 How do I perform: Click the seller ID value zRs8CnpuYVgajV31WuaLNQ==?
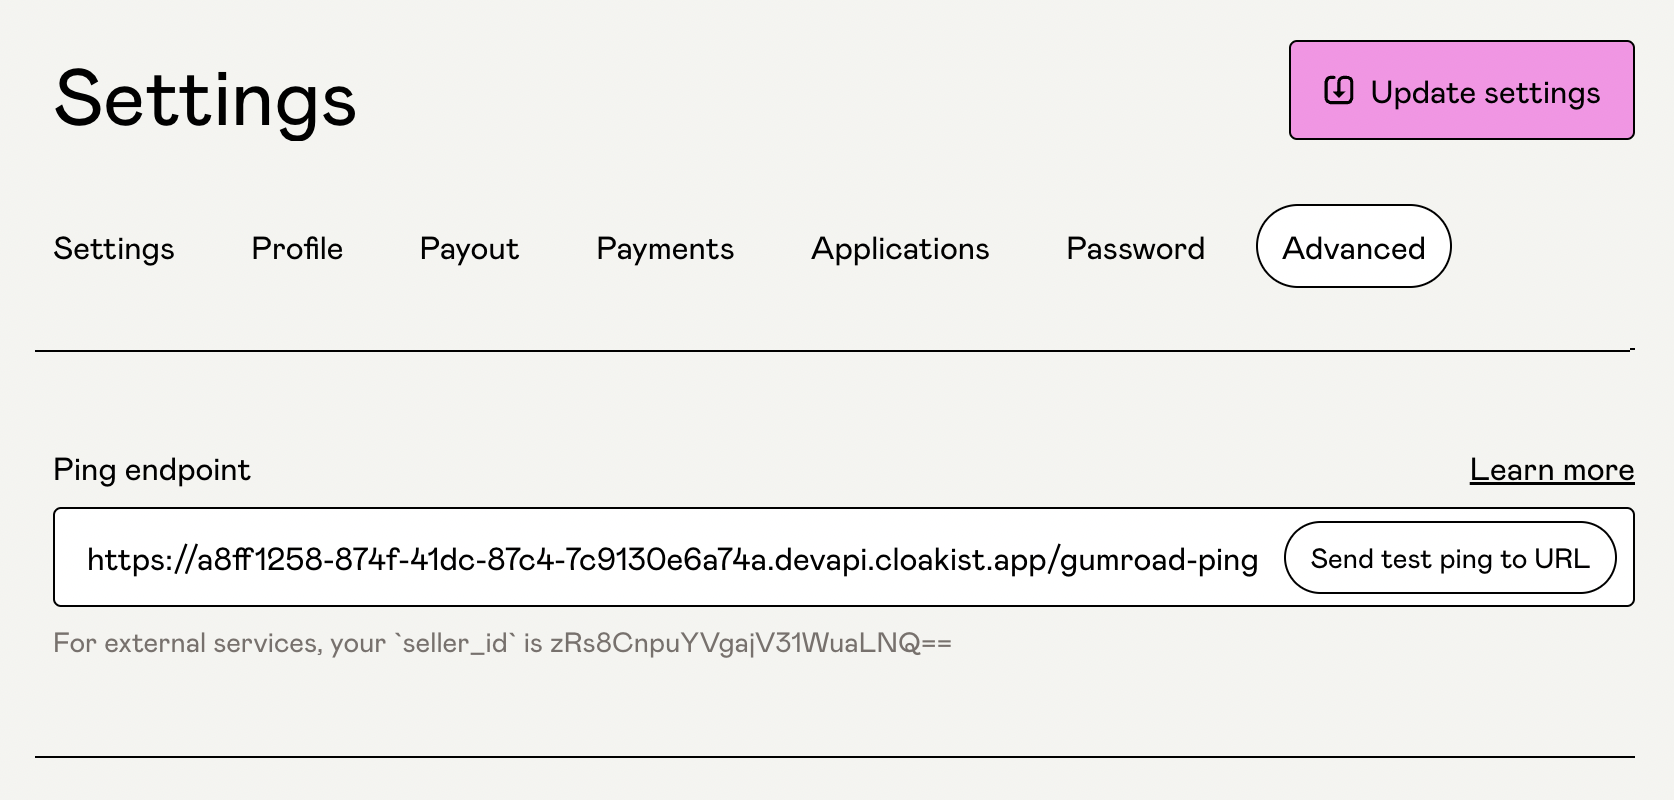pyautogui.click(x=751, y=642)
